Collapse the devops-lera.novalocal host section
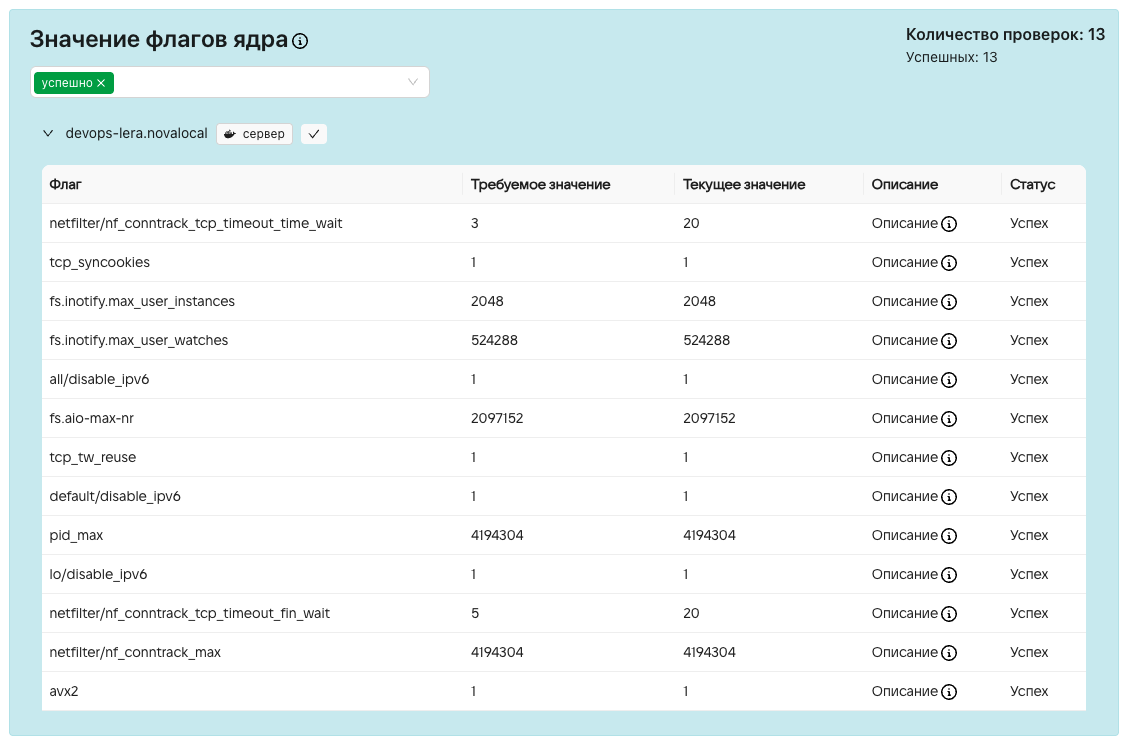 [47, 133]
